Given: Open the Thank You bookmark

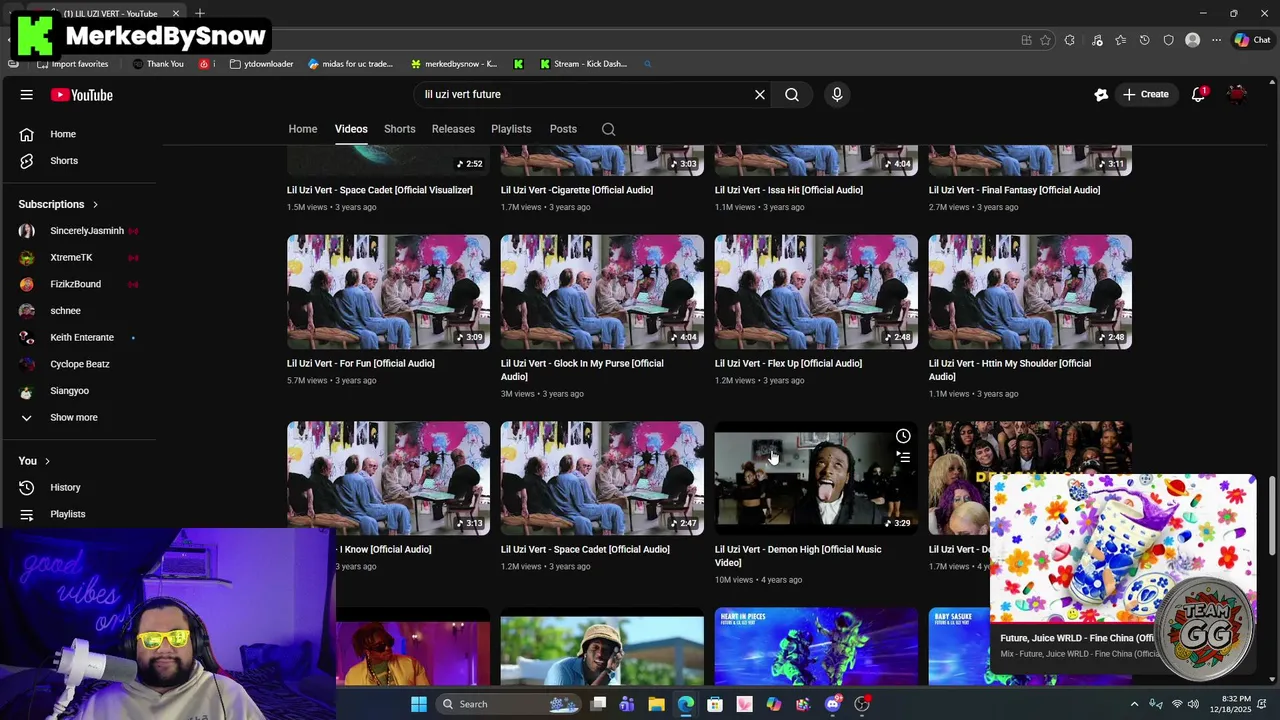Looking at the screenshot, I should [x=158, y=64].
